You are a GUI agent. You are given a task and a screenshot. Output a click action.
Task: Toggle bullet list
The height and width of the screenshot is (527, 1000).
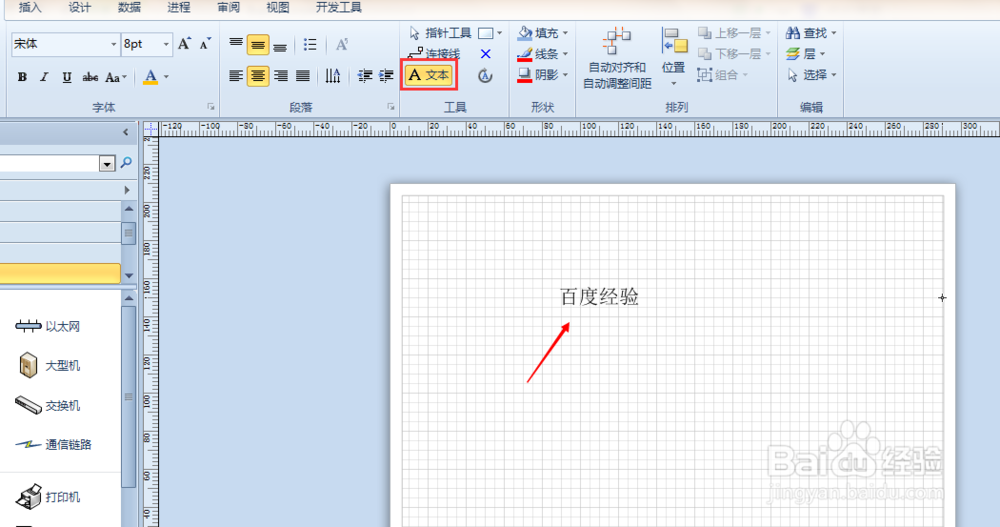[x=310, y=45]
